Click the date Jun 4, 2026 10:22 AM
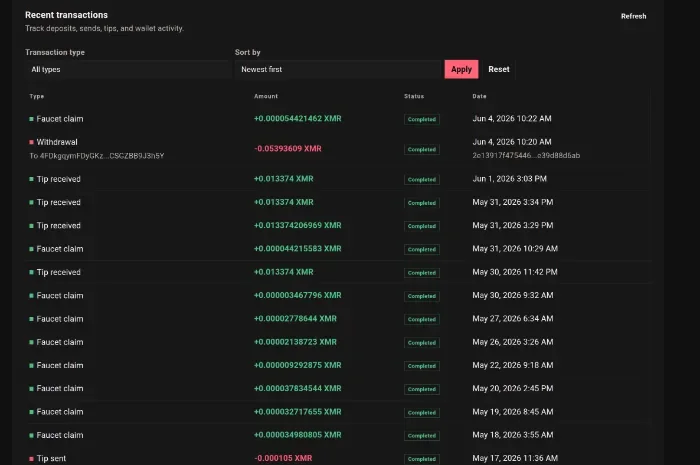700x465 pixels. 512,119
